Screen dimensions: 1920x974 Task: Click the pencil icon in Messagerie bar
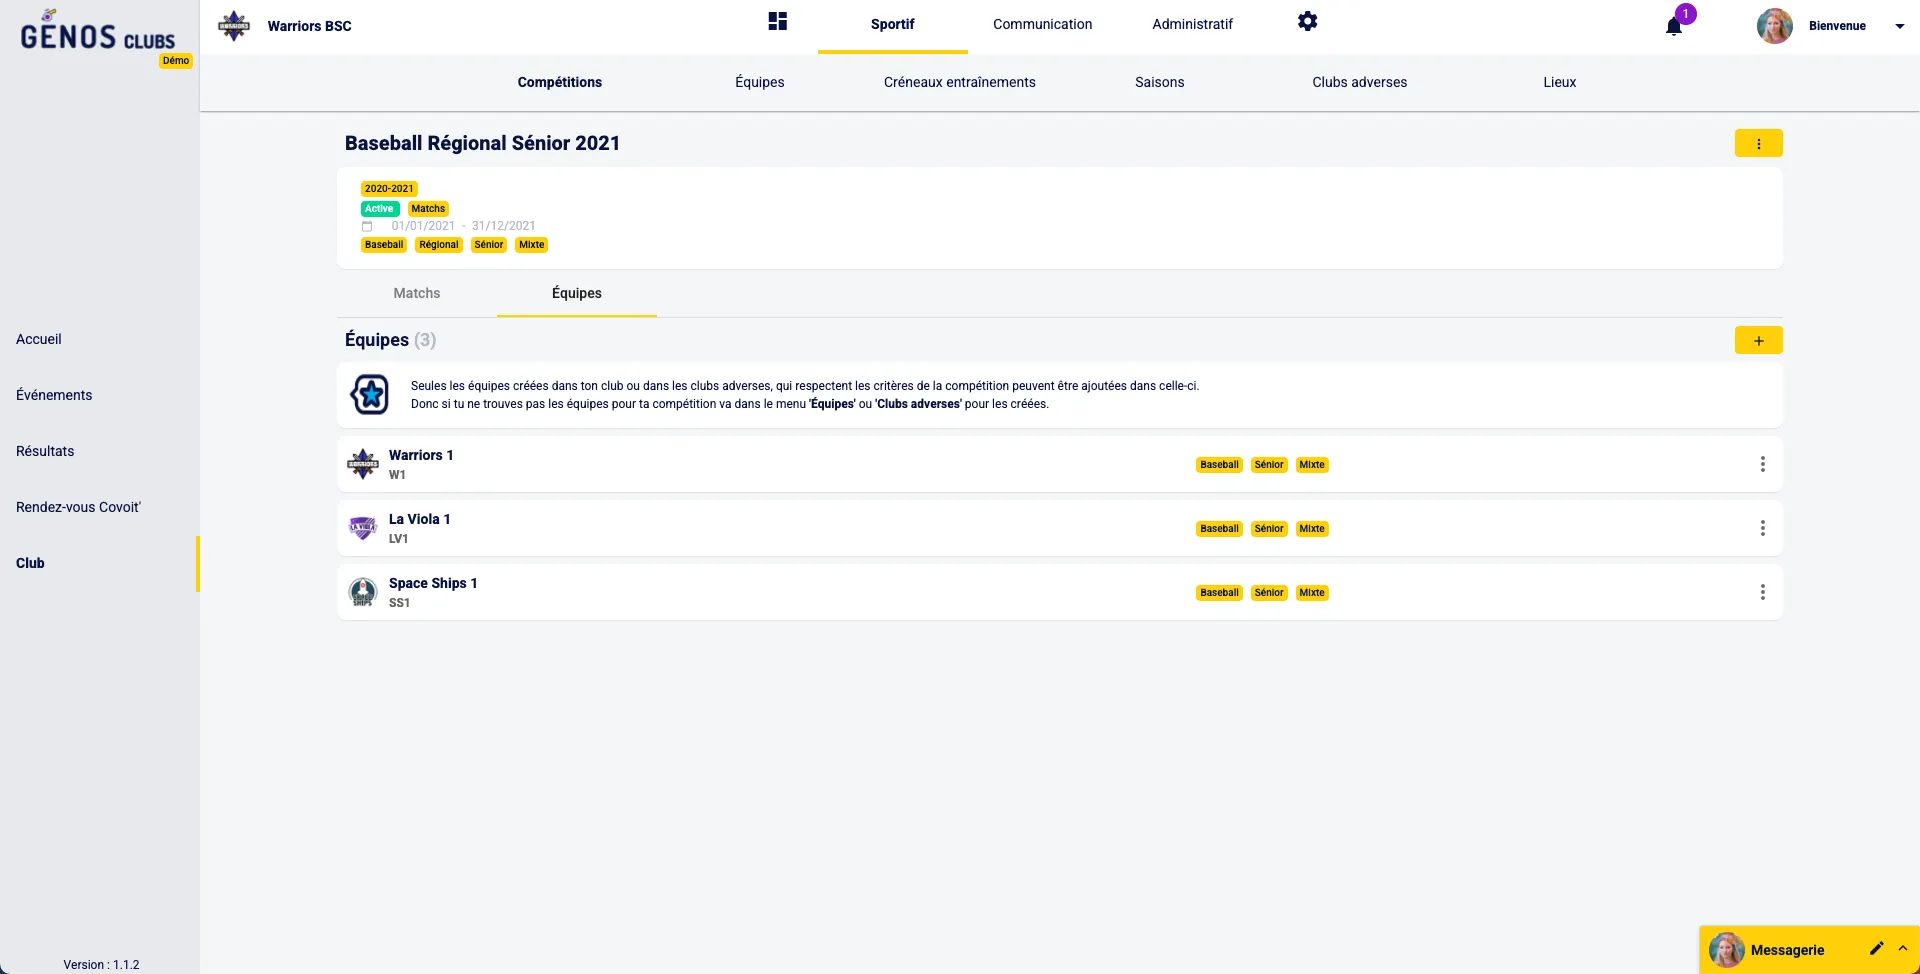(1876, 948)
